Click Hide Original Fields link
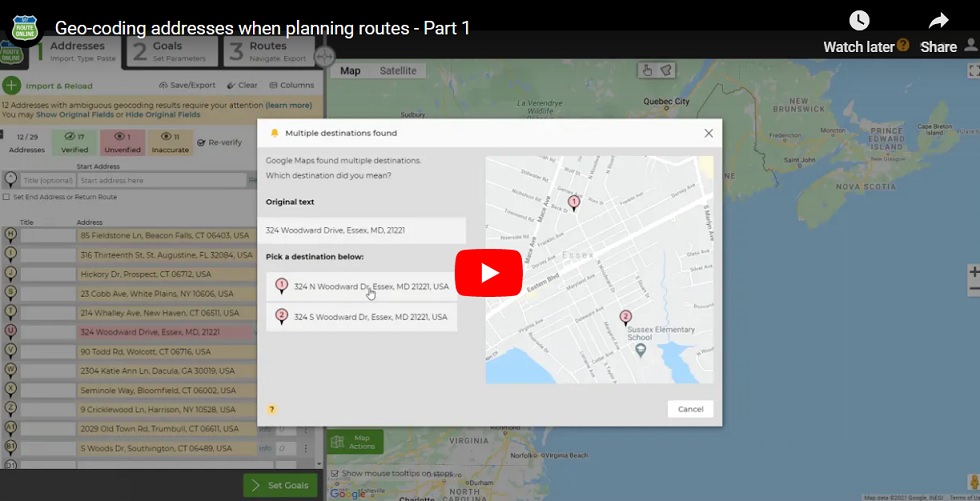Screen dimensions: 980x501 click(x=162, y=115)
